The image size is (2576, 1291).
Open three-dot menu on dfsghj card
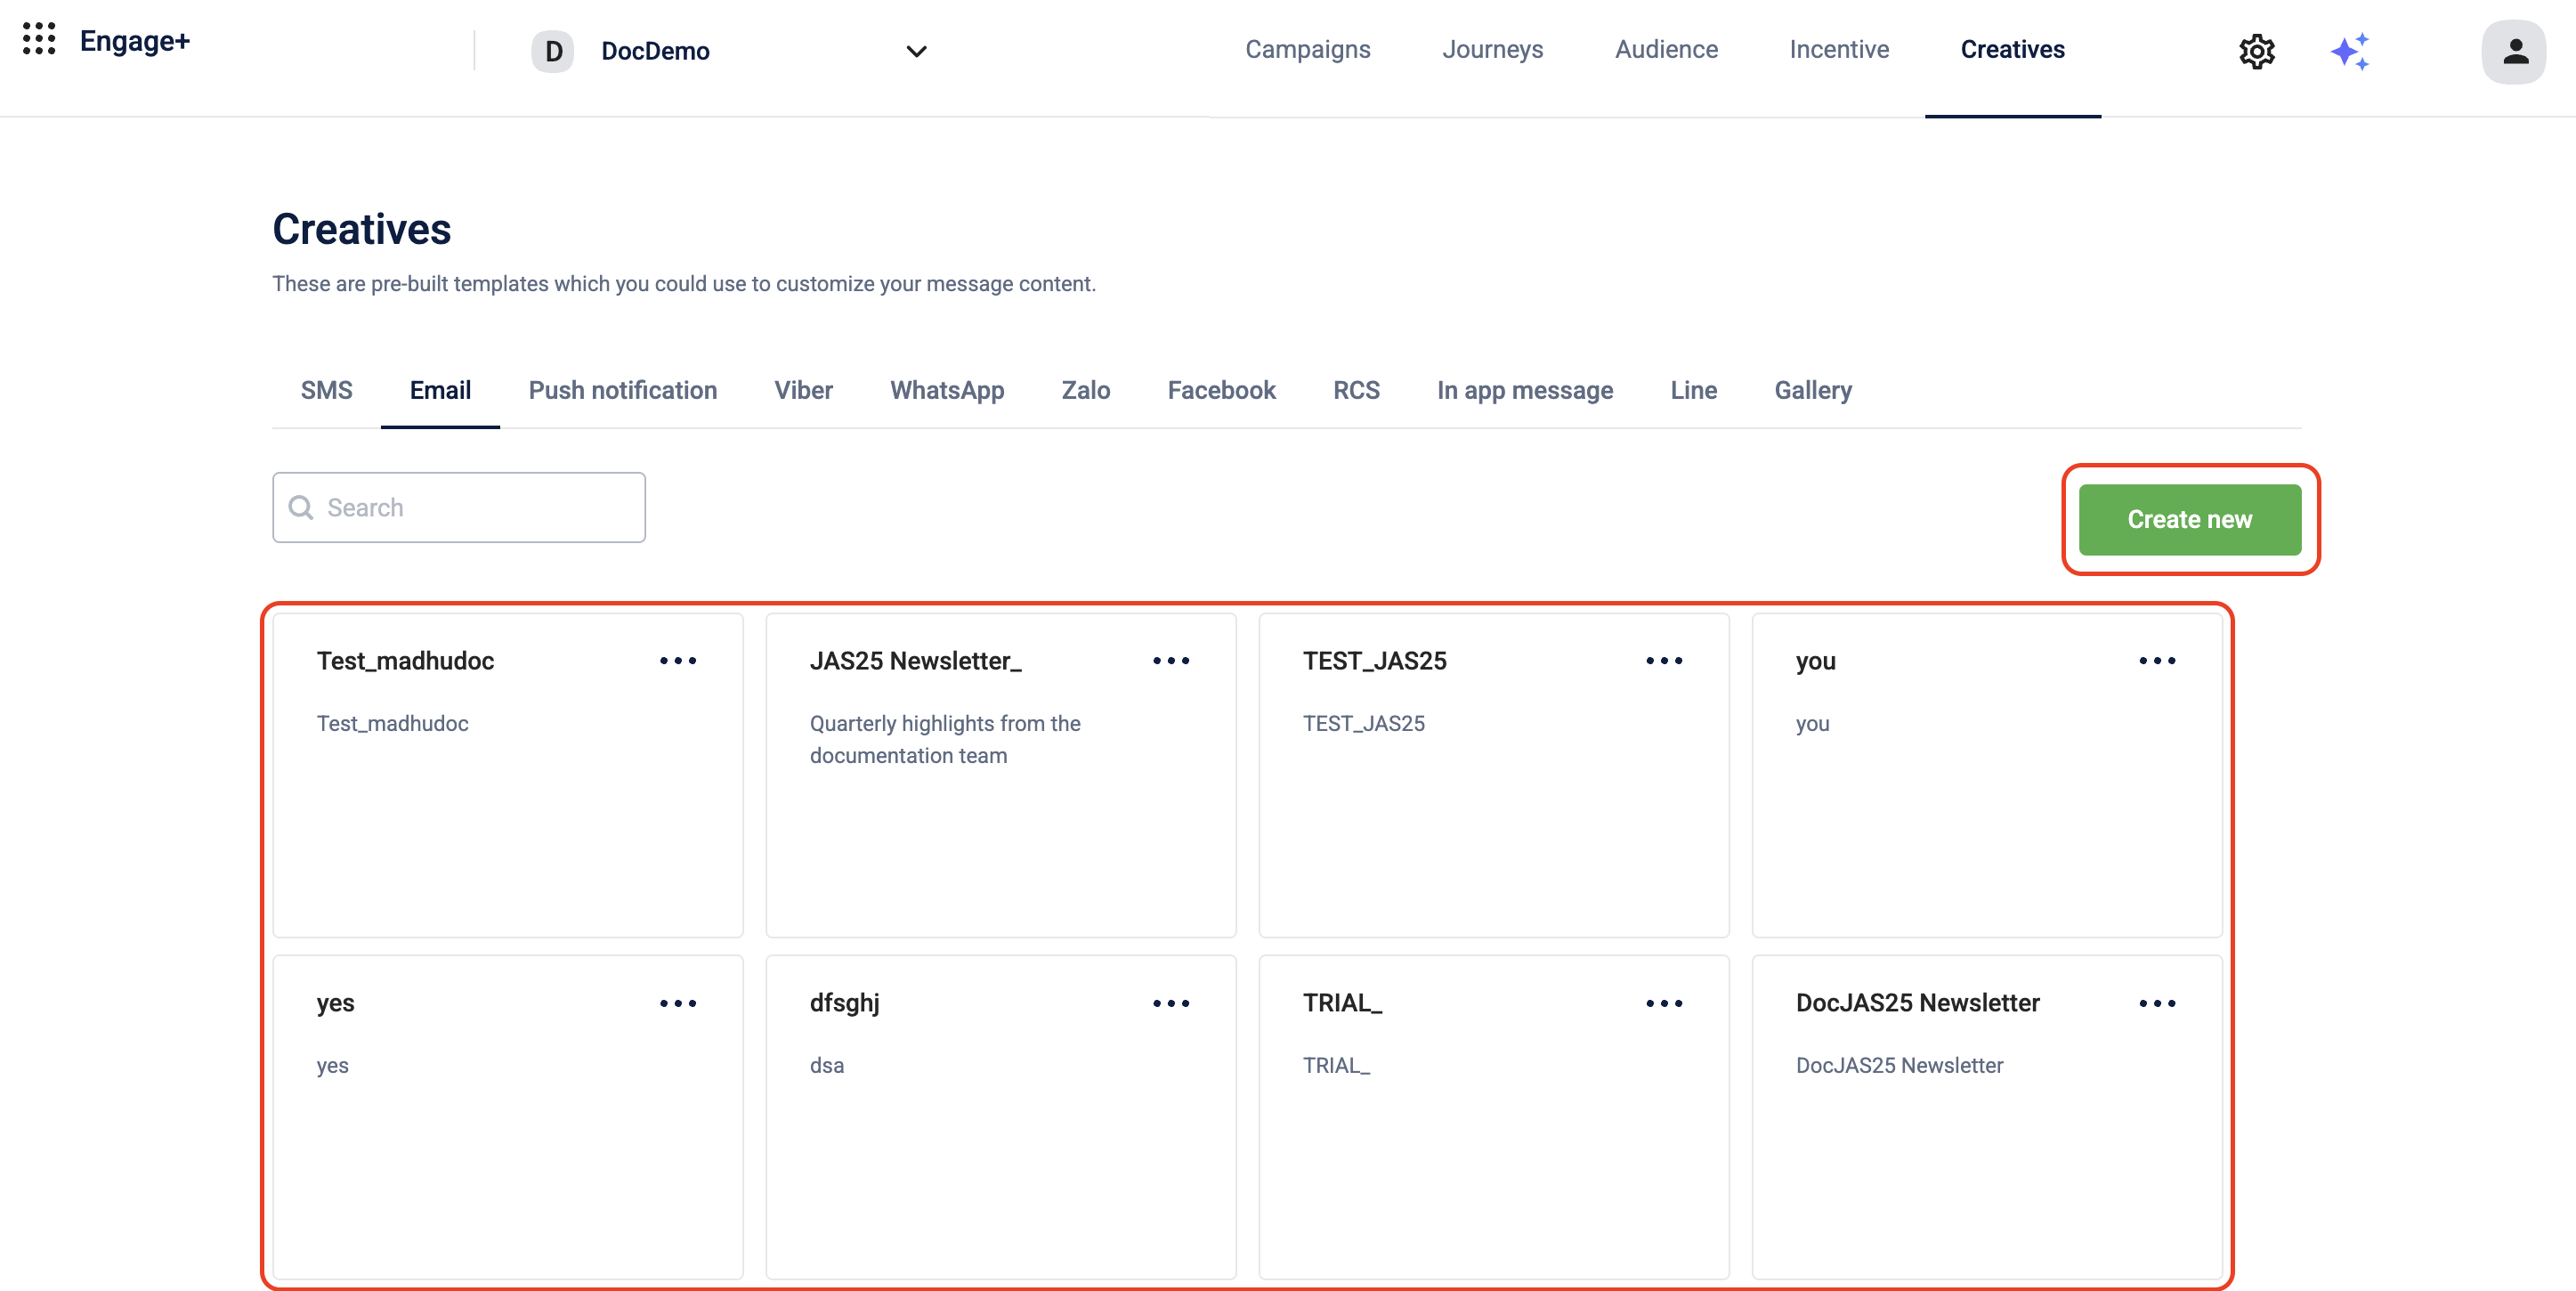click(1170, 1003)
